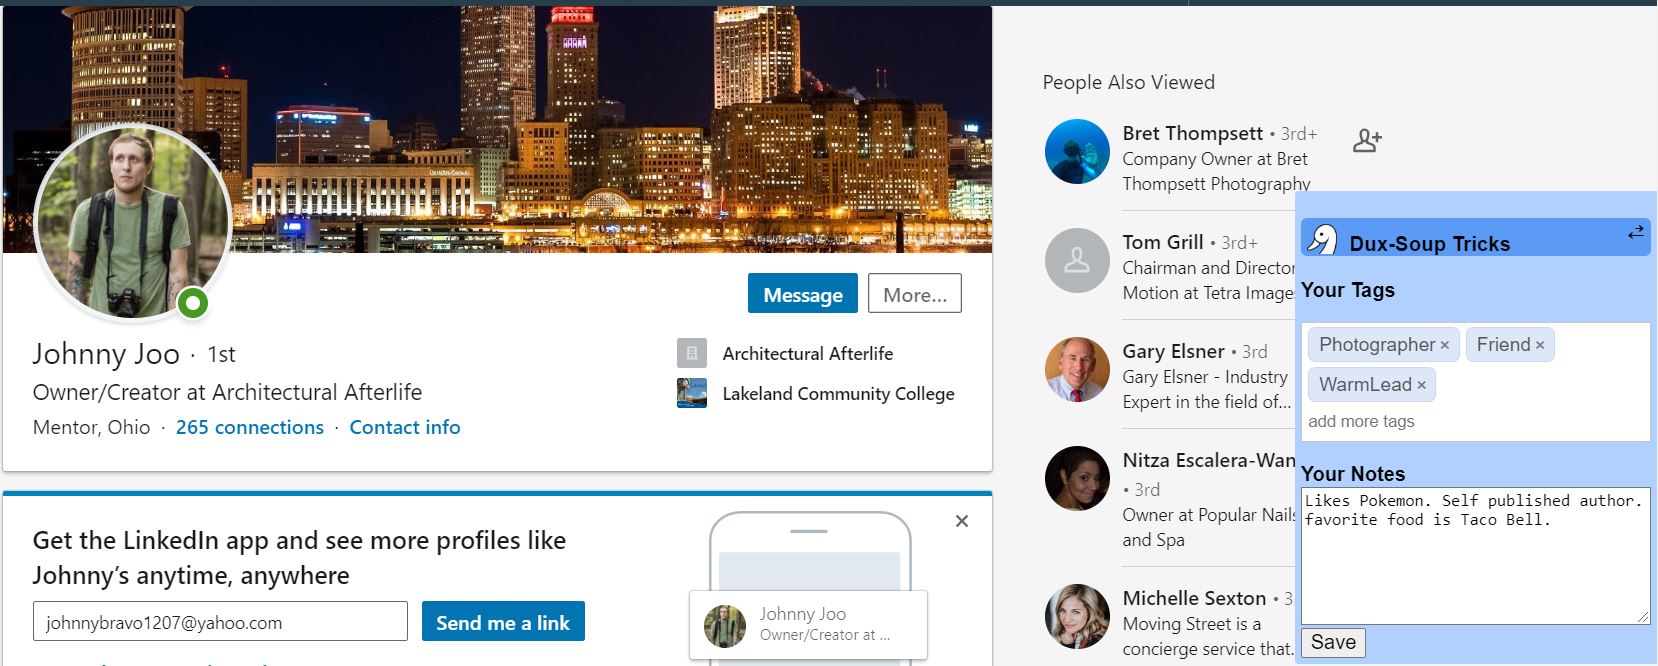Remove the Friend tag via x icon
Viewport: 1658px width, 666px height.
click(1540, 345)
